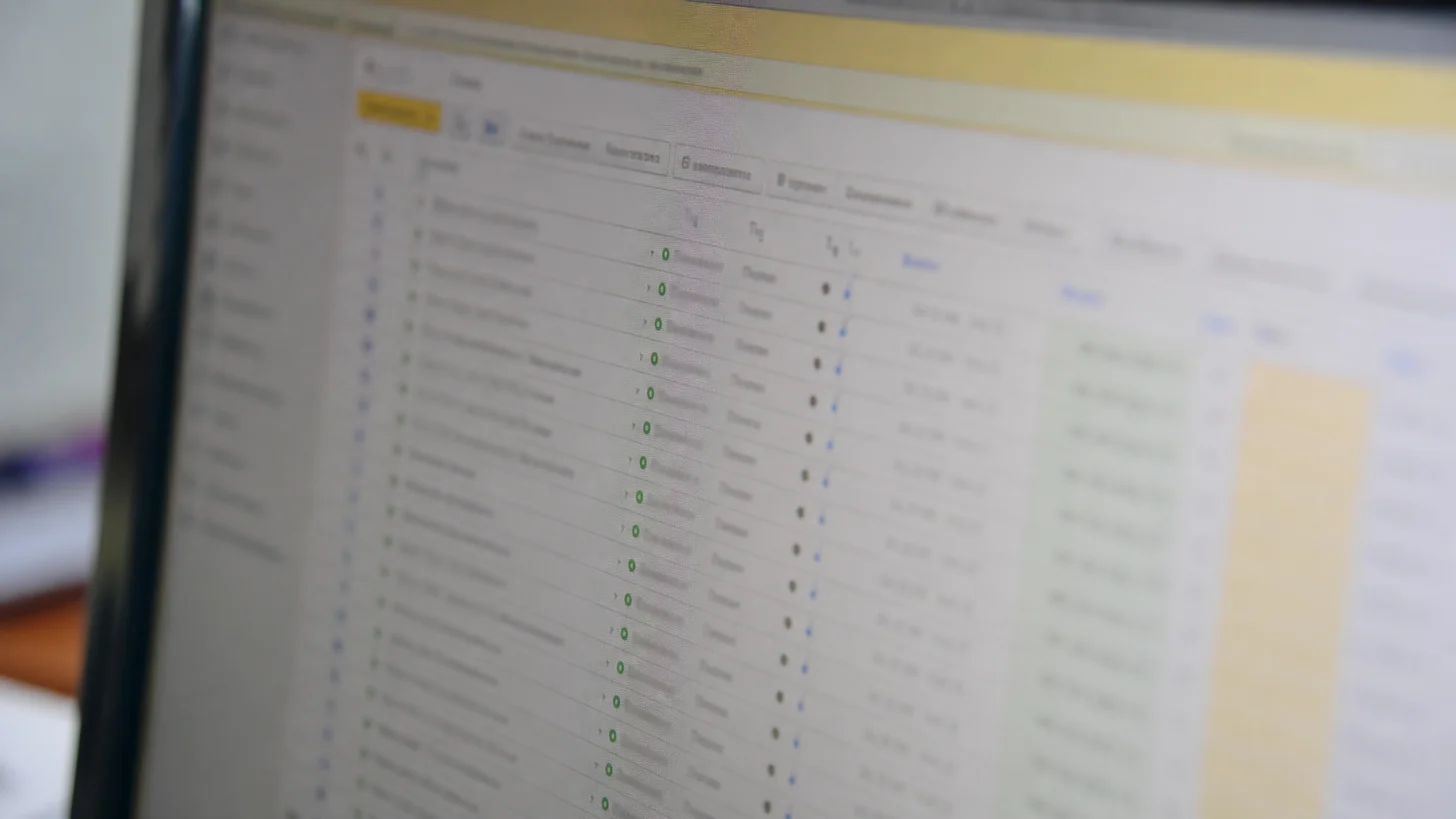Click the yellow button in the toolbar
1456x819 pixels.
(x=399, y=112)
